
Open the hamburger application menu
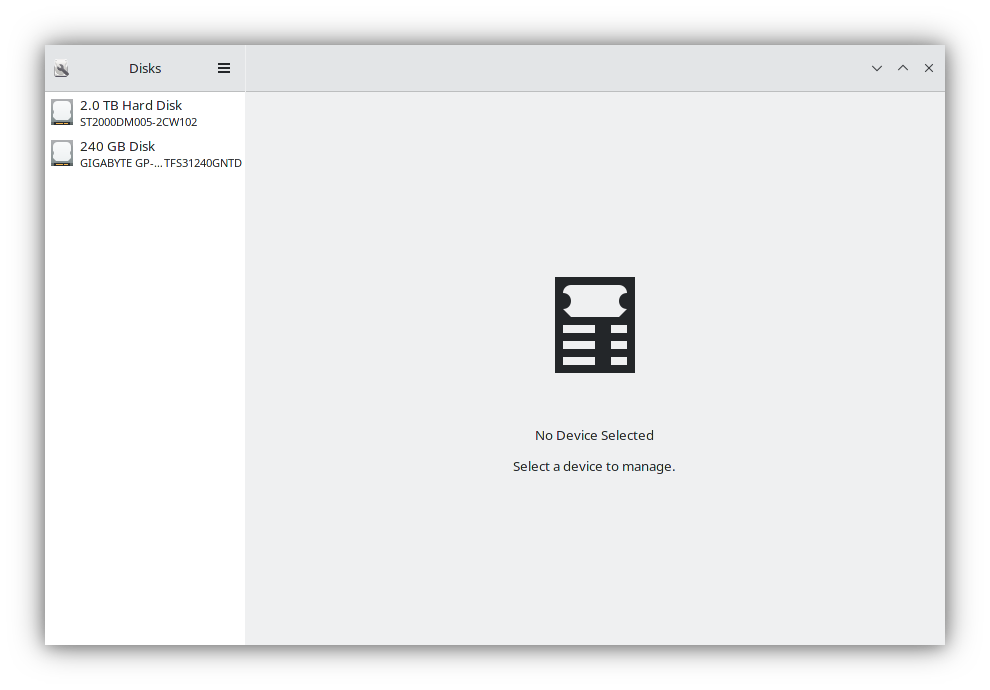(224, 68)
